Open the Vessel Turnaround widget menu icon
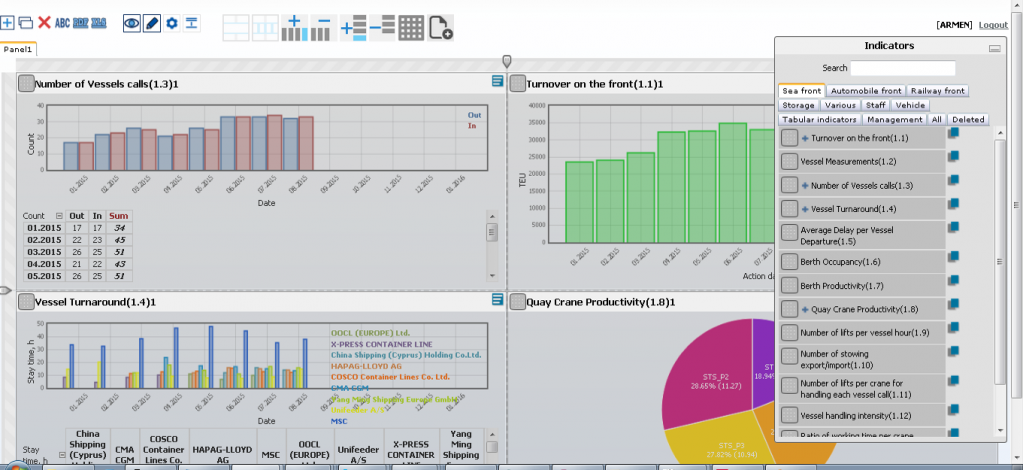 (497, 299)
